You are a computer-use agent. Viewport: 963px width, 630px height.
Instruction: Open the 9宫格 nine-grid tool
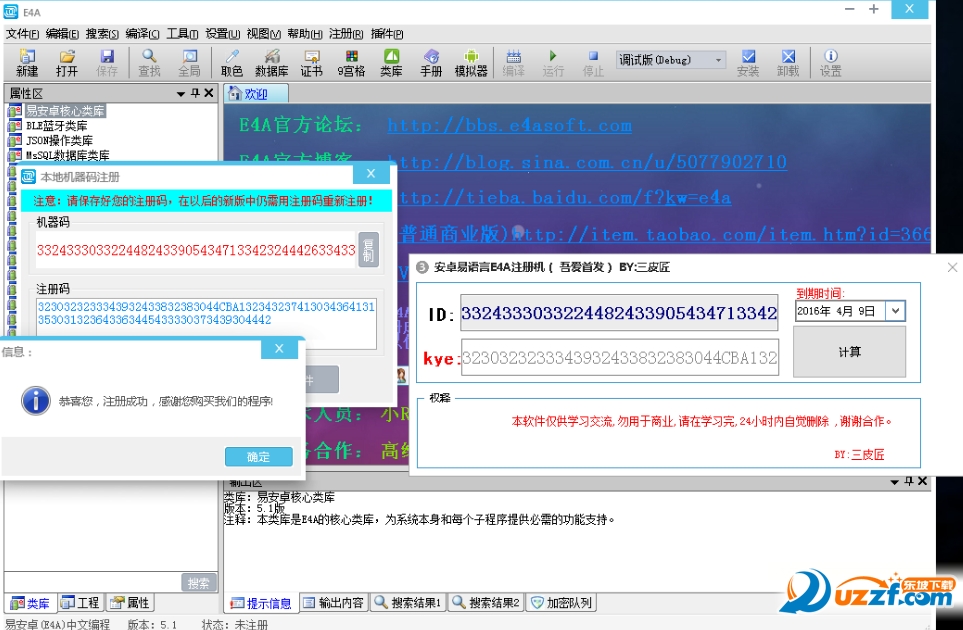click(x=351, y=62)
